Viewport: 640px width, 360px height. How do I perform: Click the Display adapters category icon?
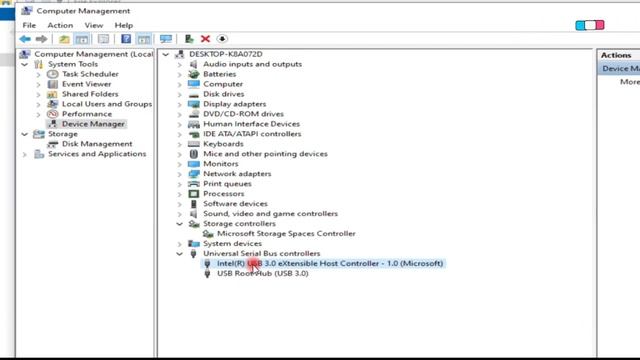point(193,104)
